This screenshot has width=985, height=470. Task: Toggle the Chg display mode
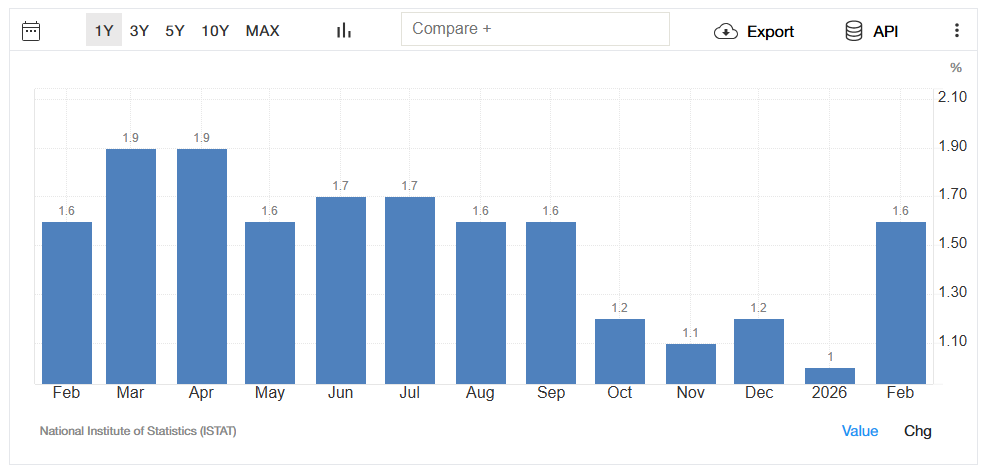[917, 431]
